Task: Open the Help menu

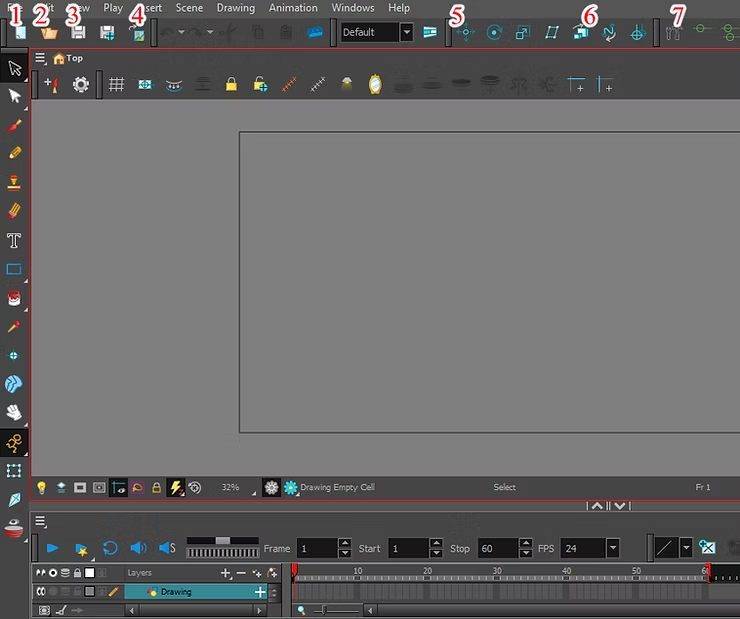Action: [x=399, y=8]
